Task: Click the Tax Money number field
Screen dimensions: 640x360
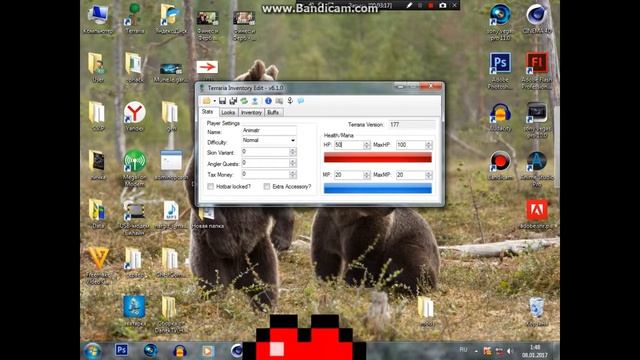Action: [266, 174]
